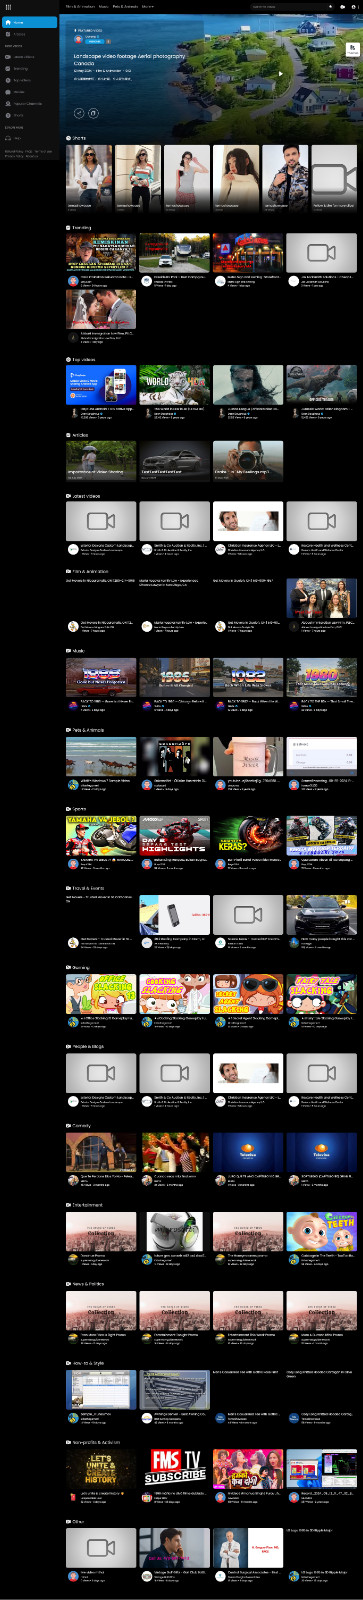
Task: Open the 1980 music video thumbnail
Action: (x=321, y=677)
